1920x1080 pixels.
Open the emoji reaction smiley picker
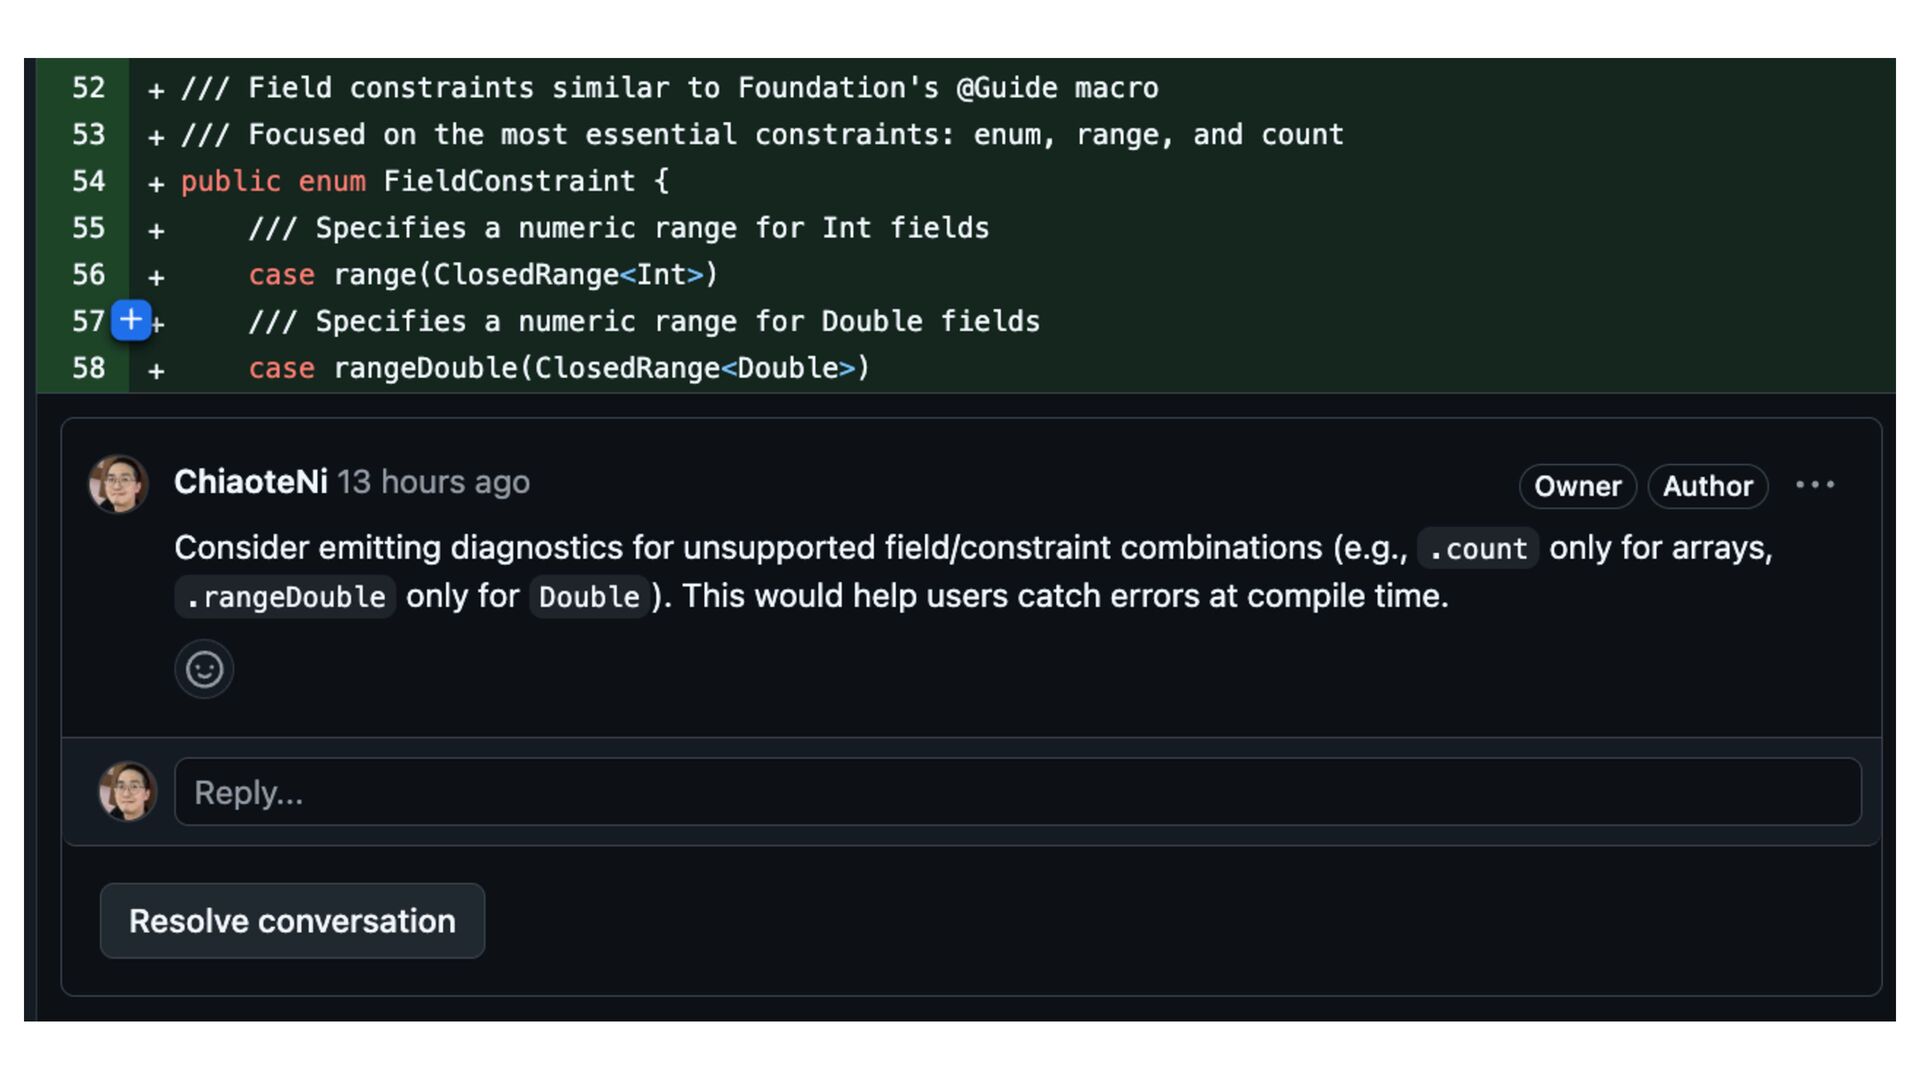click(204, 669)
